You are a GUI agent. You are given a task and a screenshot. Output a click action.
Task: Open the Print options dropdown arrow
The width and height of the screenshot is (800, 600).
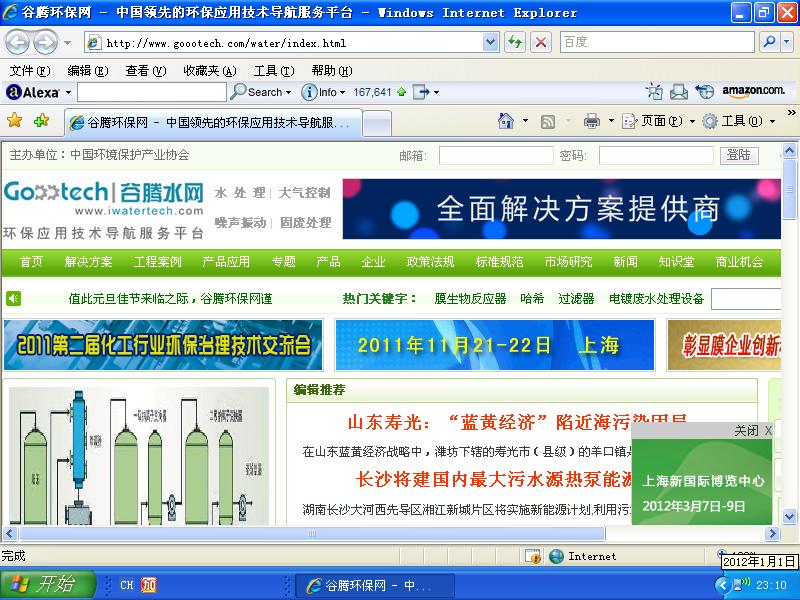pyautogui.click(x=611, y=121)
